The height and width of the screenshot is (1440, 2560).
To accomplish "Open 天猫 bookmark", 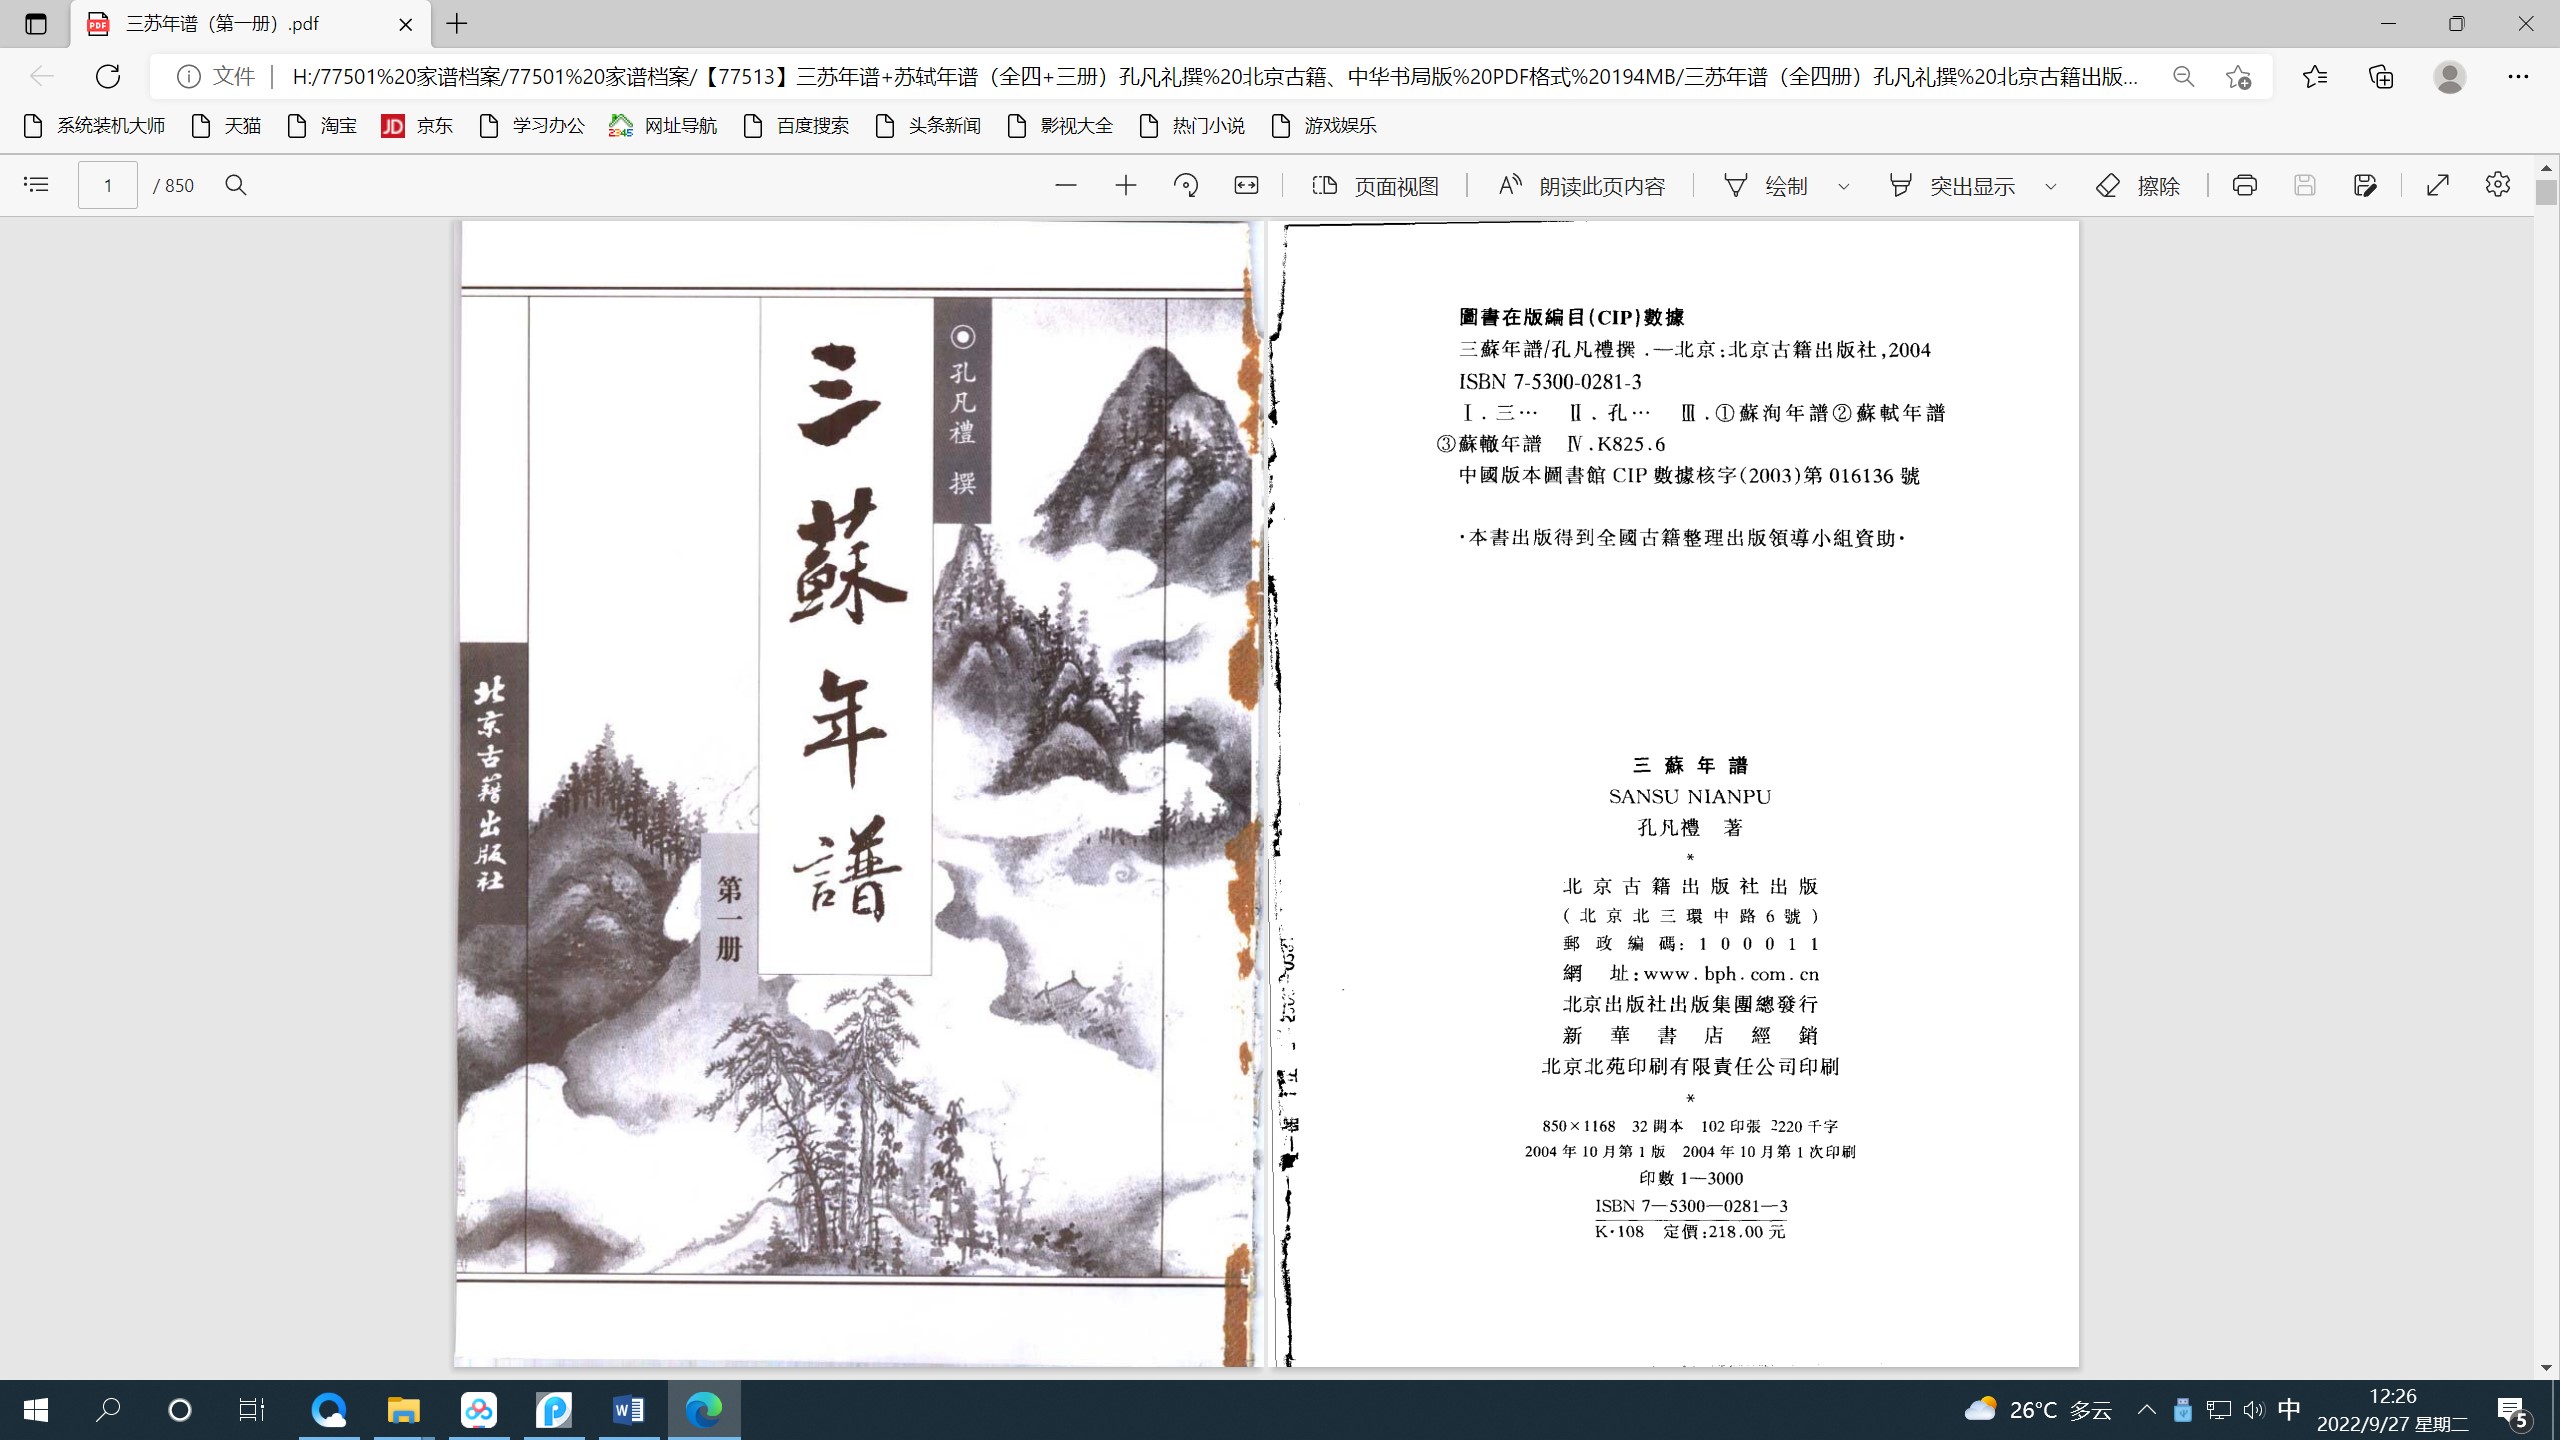I will pos(226,125).
